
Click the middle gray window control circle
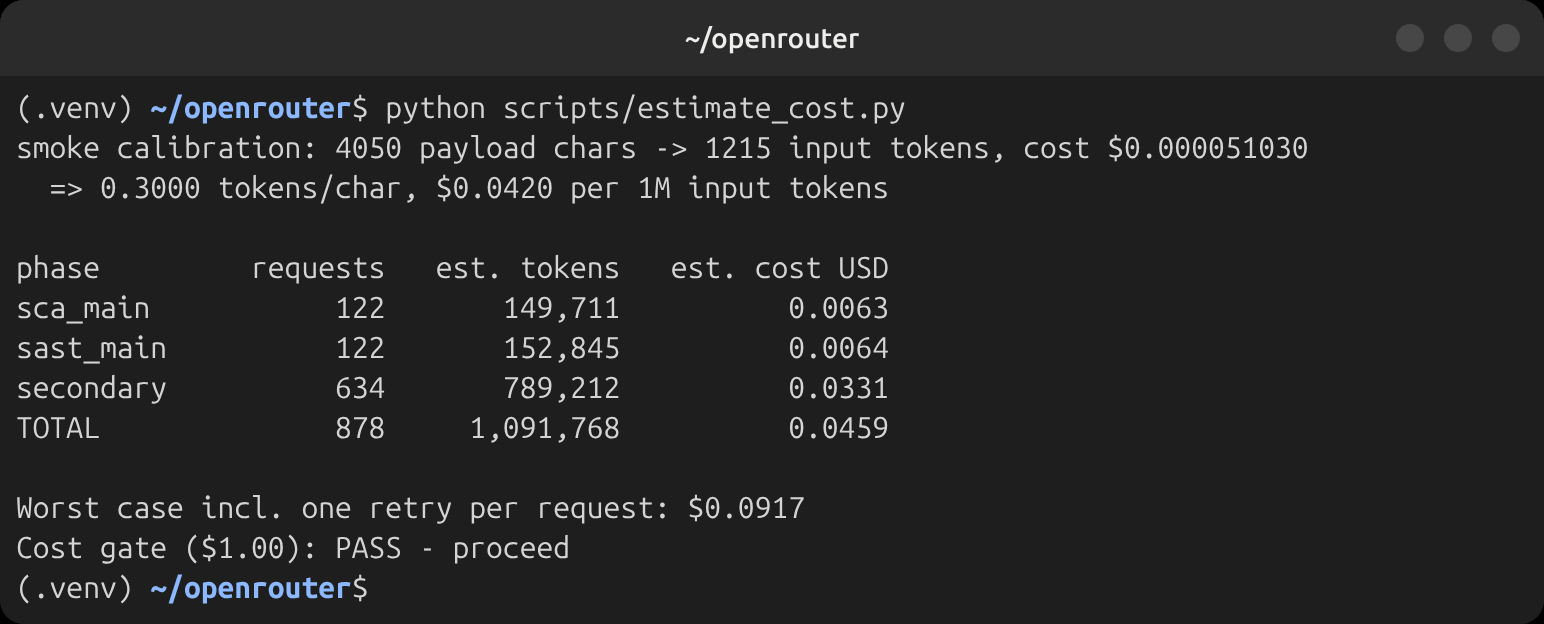coord(1458,38)
